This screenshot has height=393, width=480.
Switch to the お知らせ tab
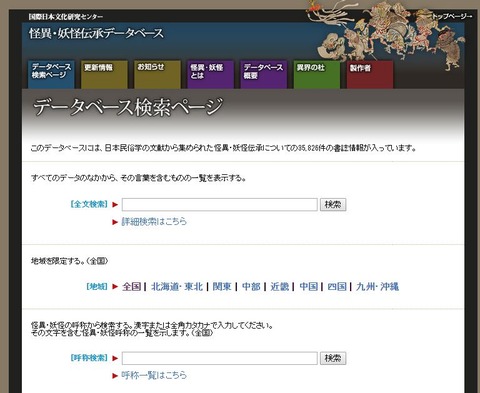[157, 74]
